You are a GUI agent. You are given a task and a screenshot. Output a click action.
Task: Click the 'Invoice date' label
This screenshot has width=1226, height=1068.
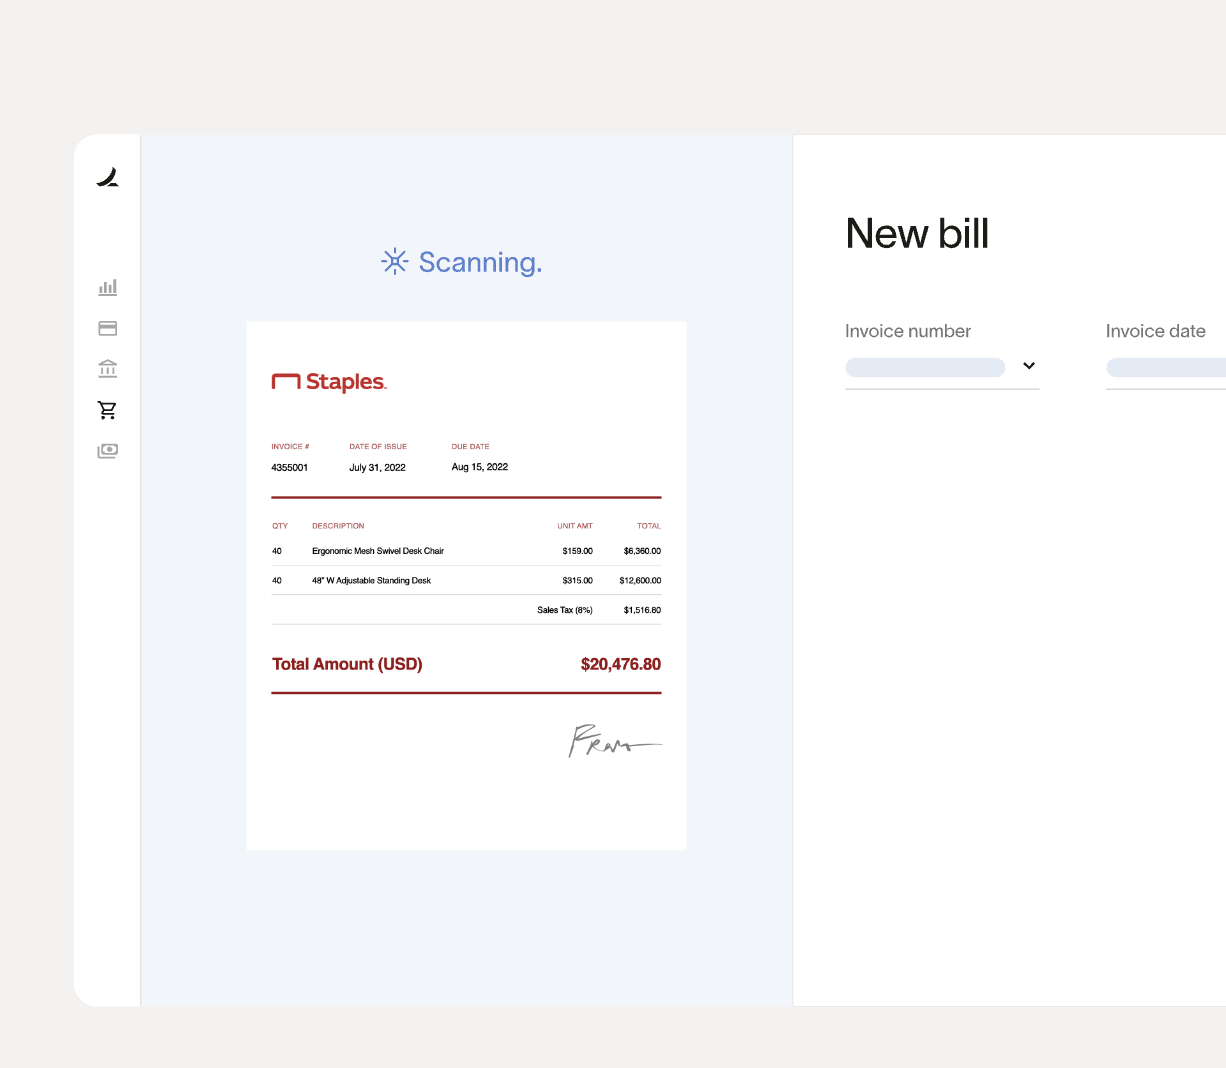tap(1156, 331)
